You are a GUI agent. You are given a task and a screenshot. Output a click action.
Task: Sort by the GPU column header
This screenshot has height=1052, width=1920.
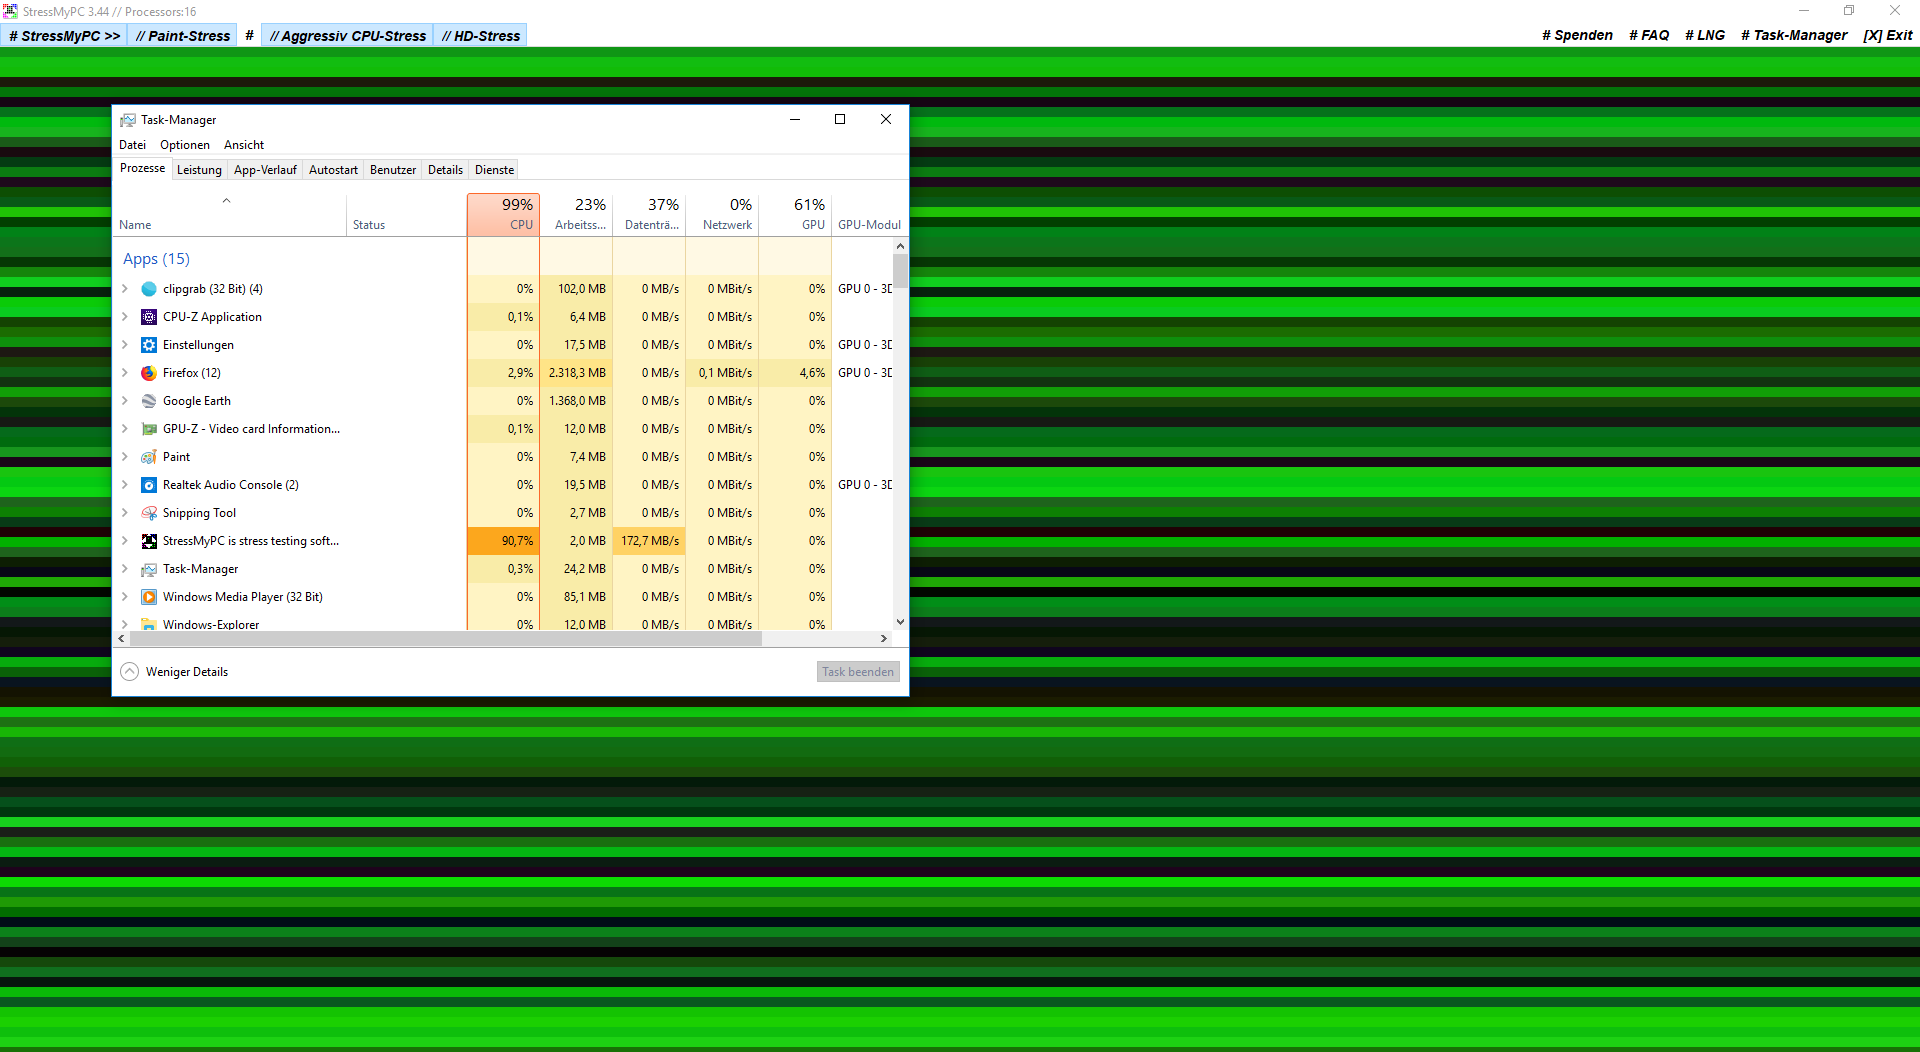(x=795, y=215)
